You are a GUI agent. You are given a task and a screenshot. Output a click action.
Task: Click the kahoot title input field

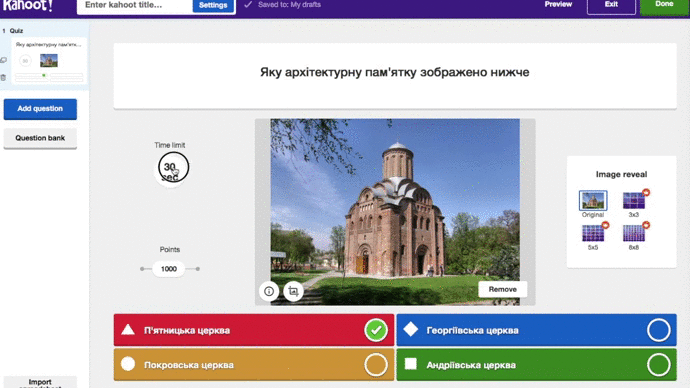click(x=135, y=5)
